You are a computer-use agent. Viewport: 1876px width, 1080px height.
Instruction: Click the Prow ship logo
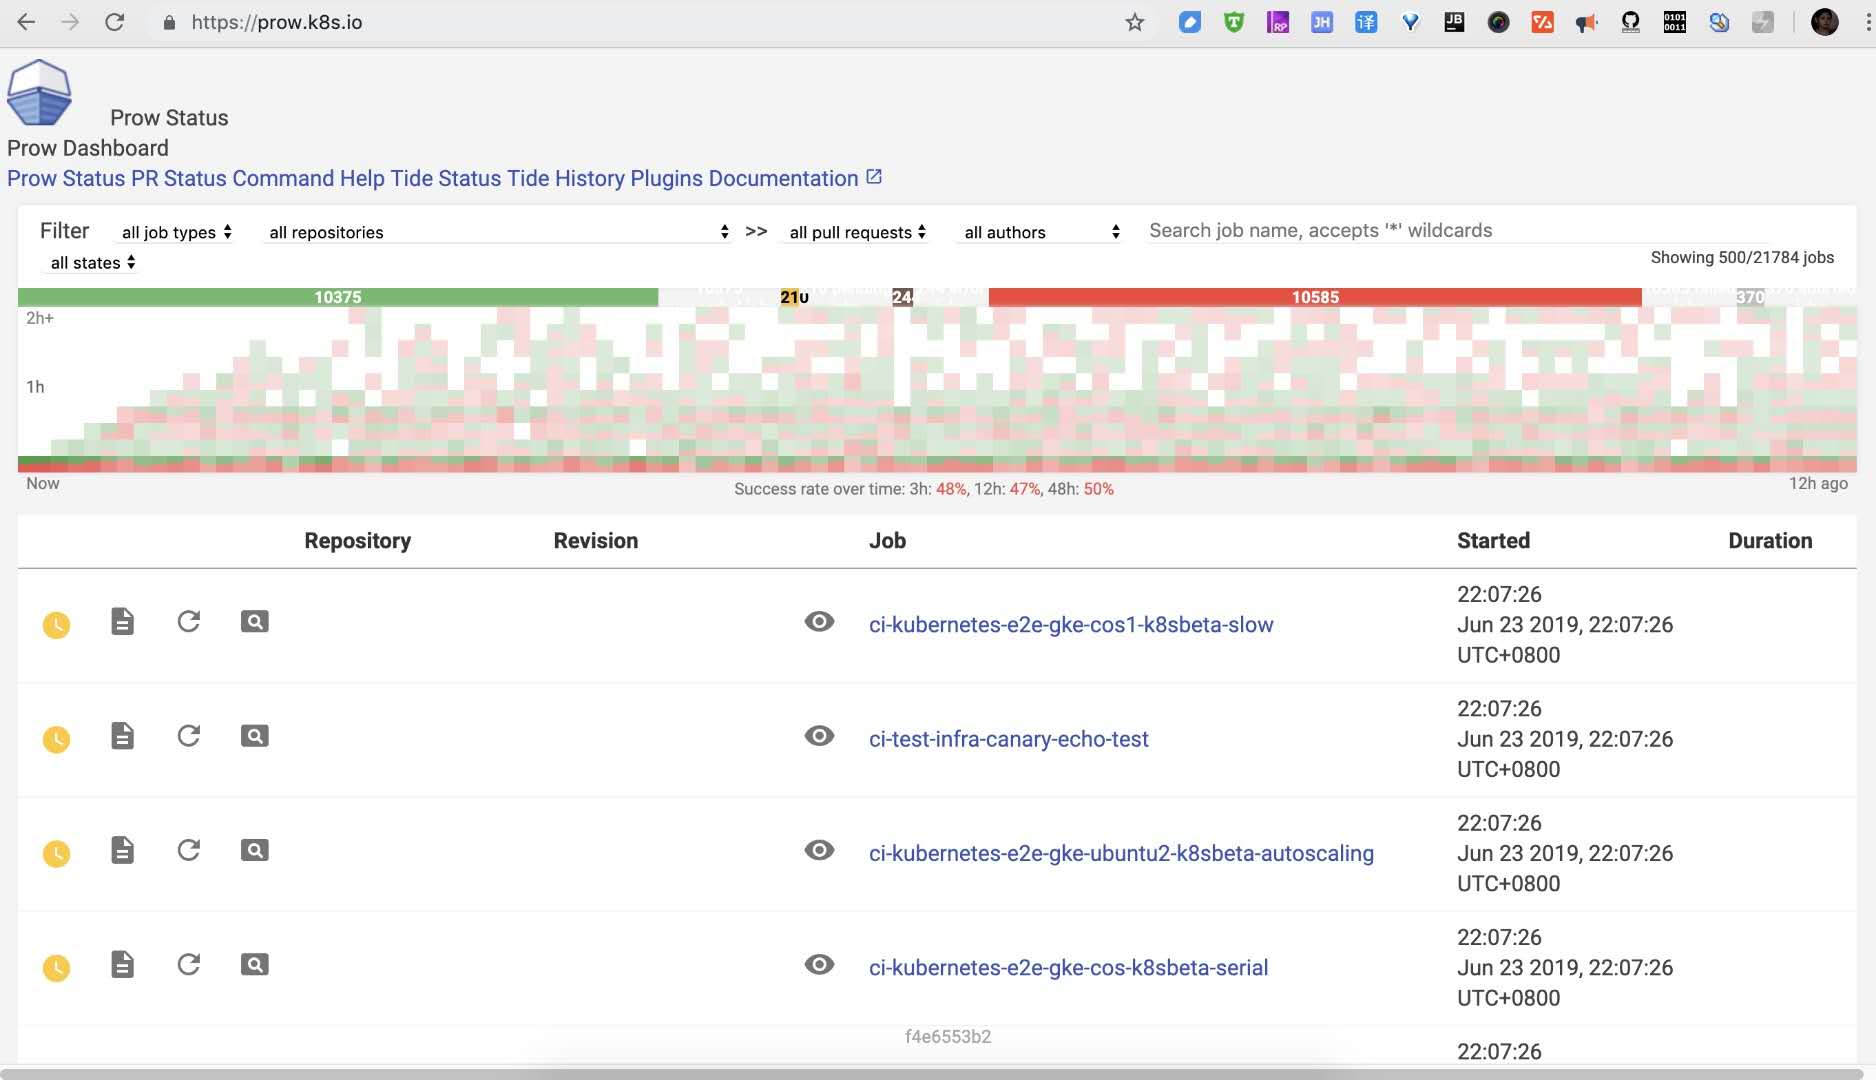click(x=40, y=92)
